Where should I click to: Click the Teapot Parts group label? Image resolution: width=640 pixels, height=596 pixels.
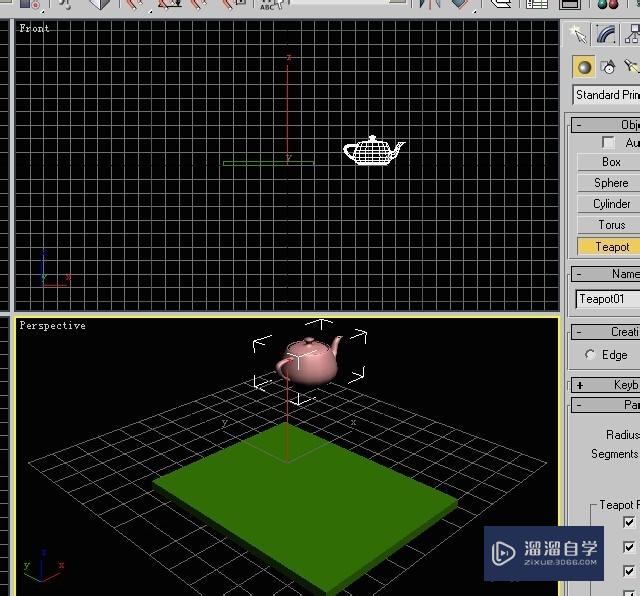tap(619, 505)
